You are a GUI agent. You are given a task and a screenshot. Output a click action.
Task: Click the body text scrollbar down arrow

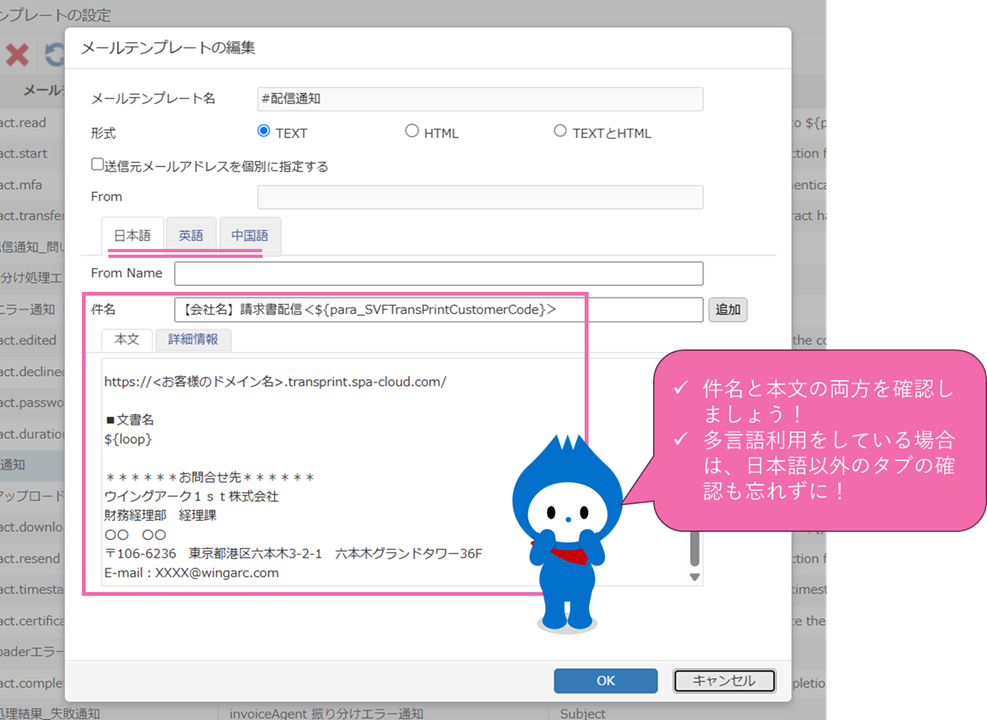[695, 577]
